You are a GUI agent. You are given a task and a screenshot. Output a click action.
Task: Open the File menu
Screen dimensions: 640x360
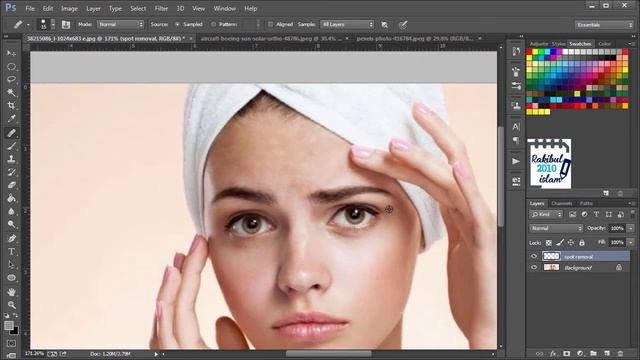click(x=30, y=8)
